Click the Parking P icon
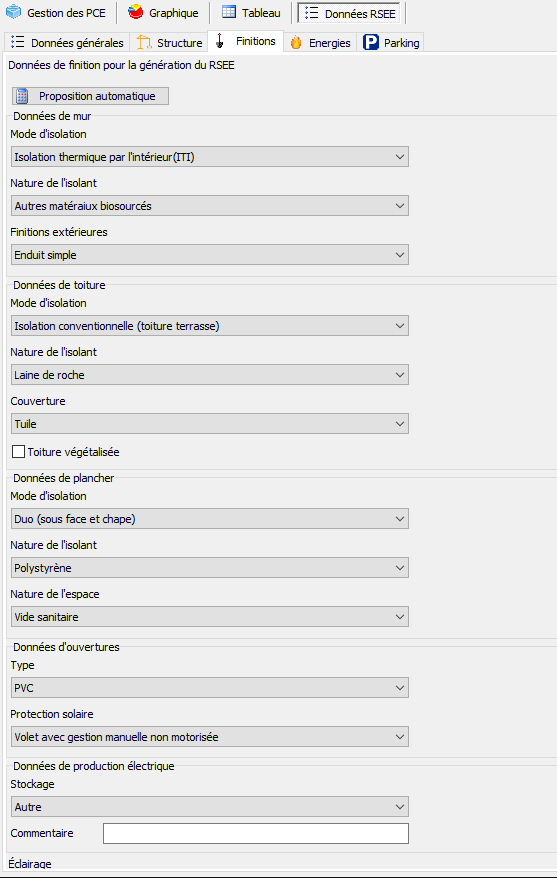Viewport: 557px width, 878px height. 371,42
